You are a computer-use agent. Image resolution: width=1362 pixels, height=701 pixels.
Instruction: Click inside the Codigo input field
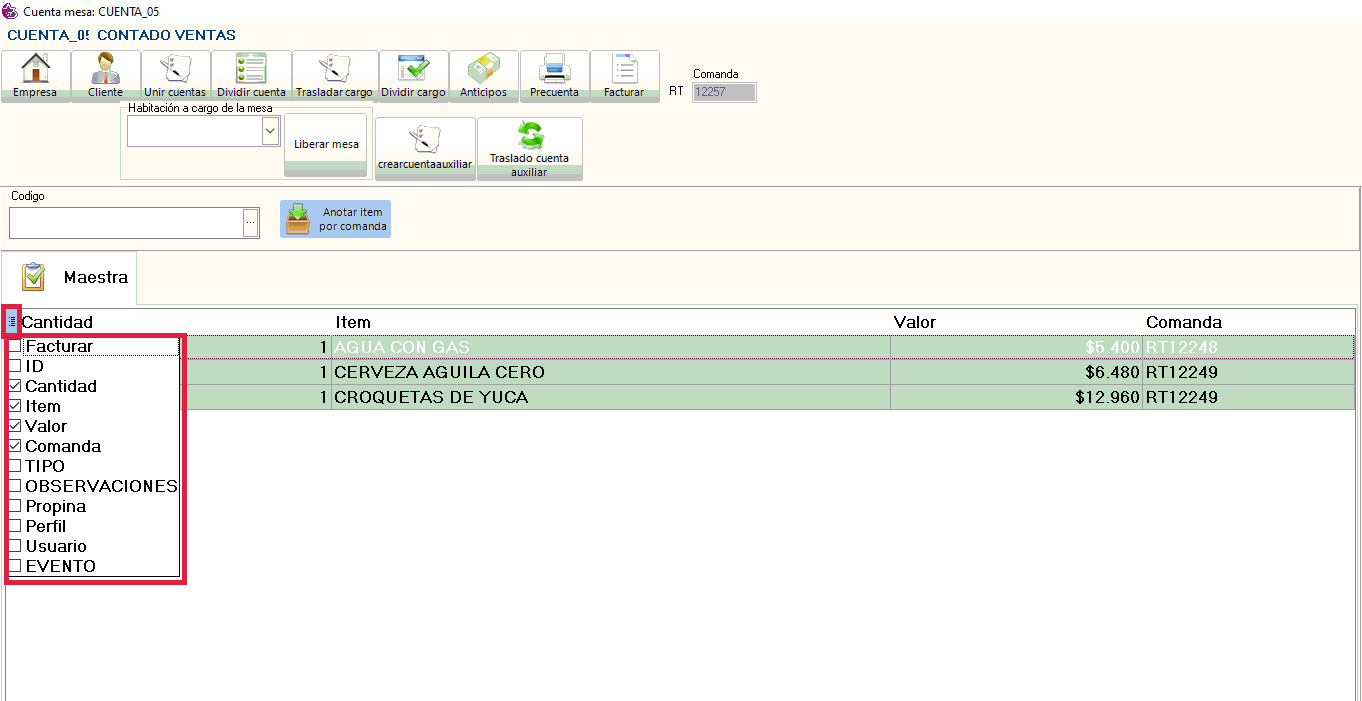tap(125, 222)
